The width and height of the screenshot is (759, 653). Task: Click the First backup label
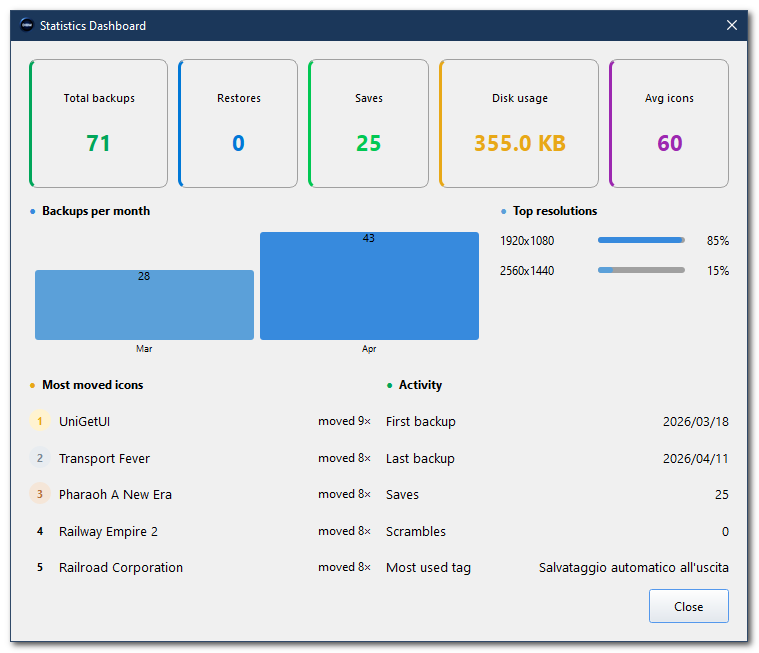pyautogui.click(x=421, y=422)
